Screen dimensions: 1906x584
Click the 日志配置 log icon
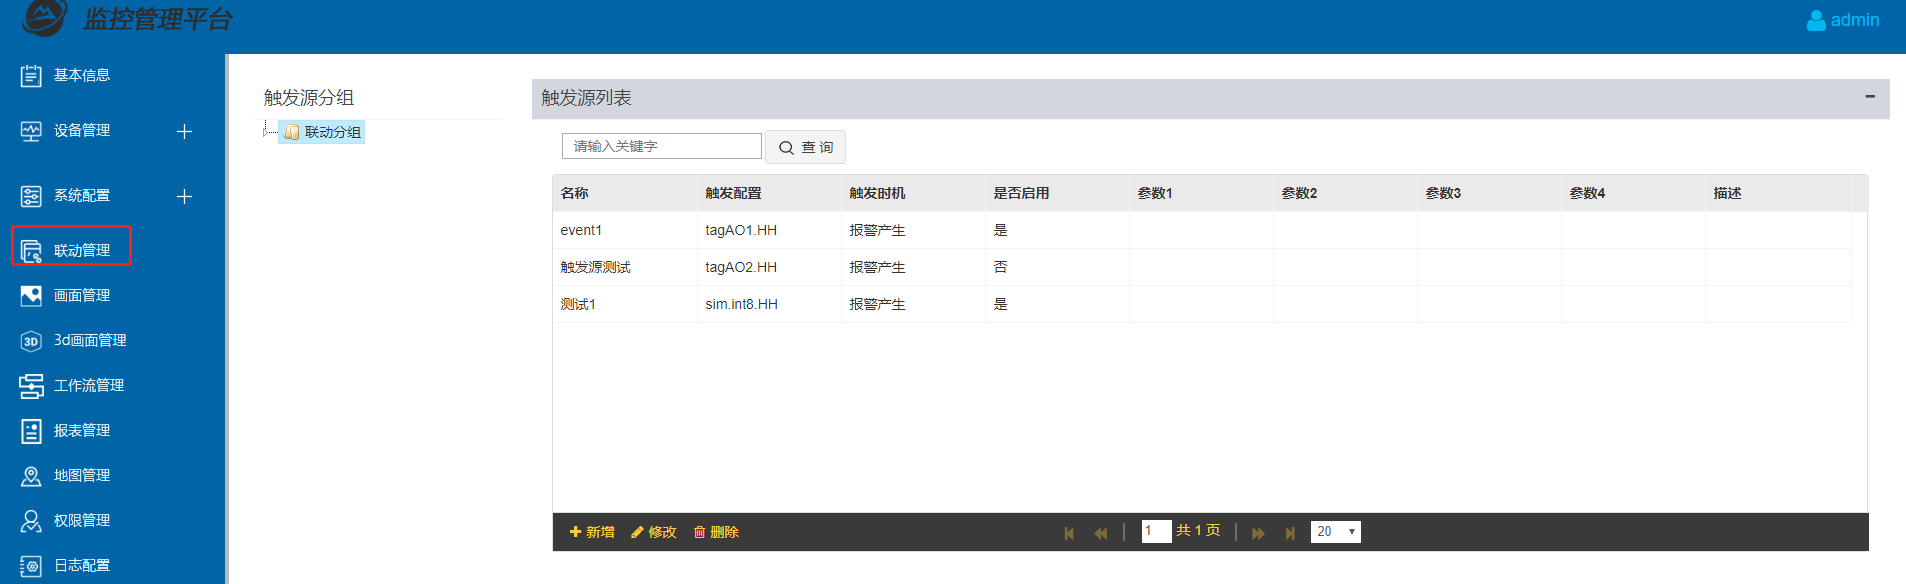(31, 566)
